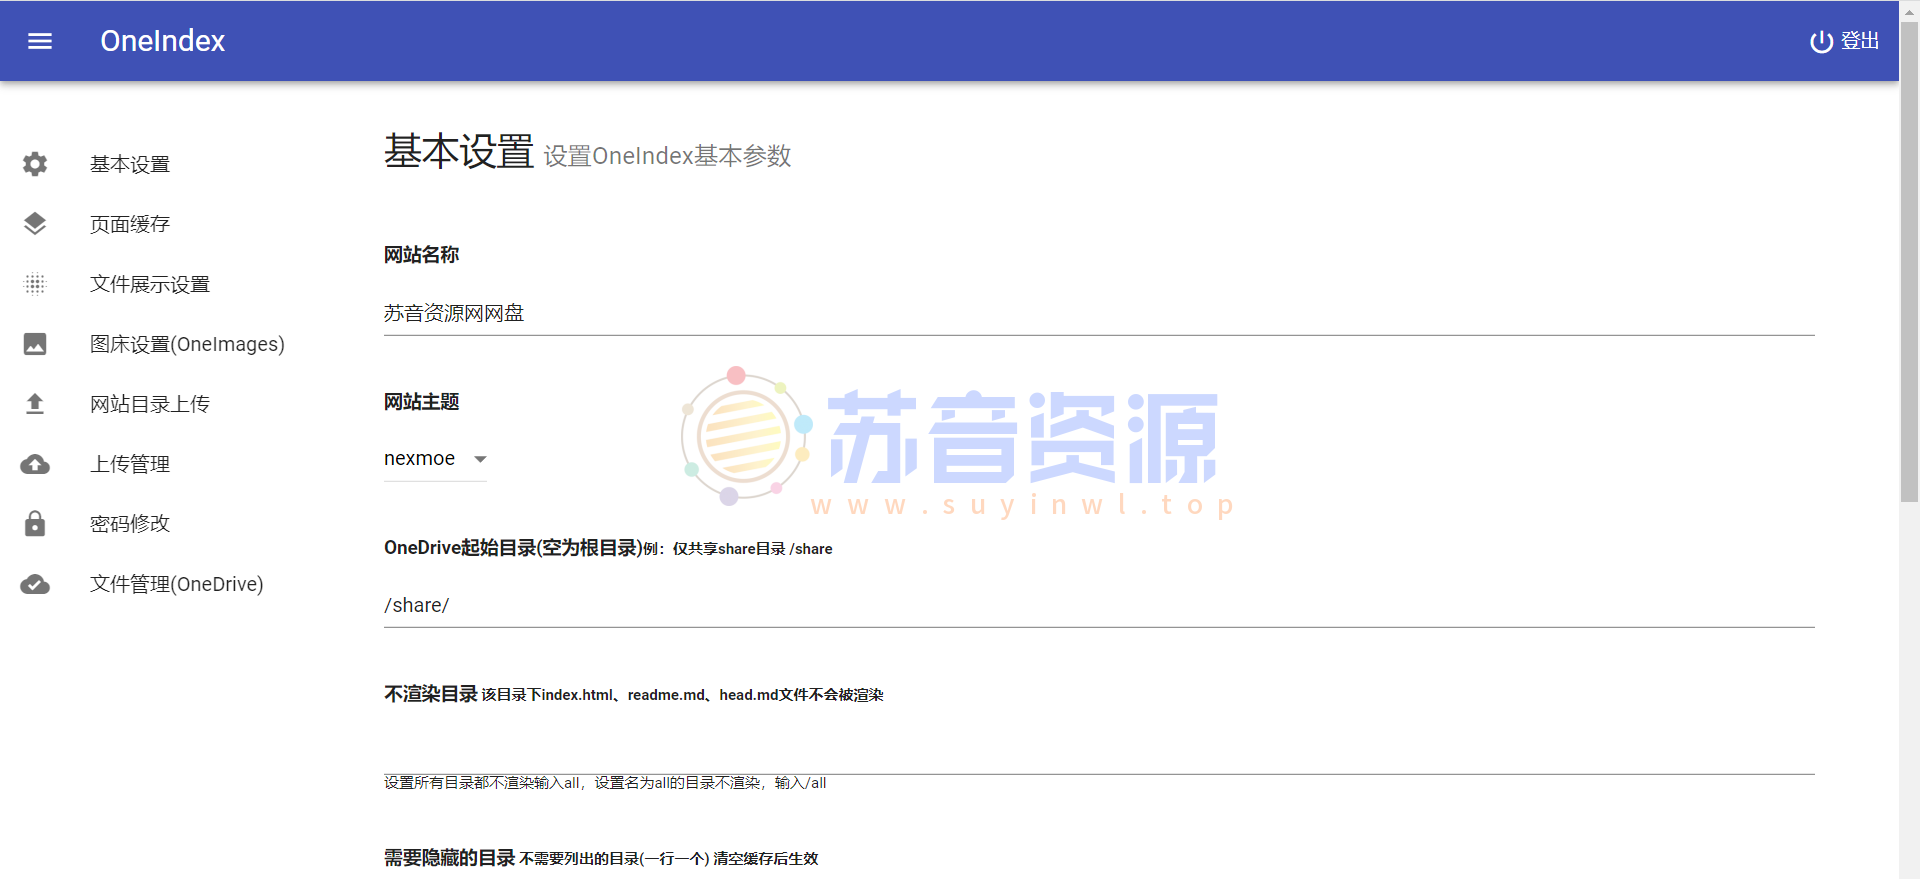This screenshot has height=879, width=1920.
Task: Click the power logout icon
Action: pyautogui.click(x=1821, y=41)
